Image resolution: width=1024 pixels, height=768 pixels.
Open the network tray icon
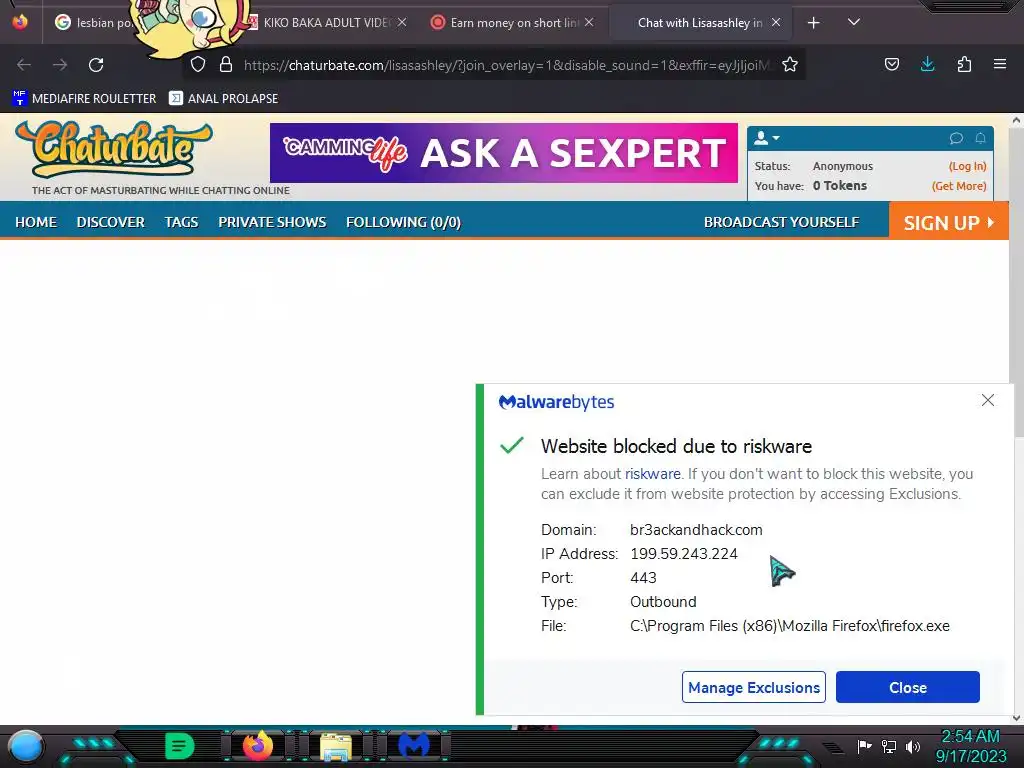pyautogui.click(x=889, y=746)
